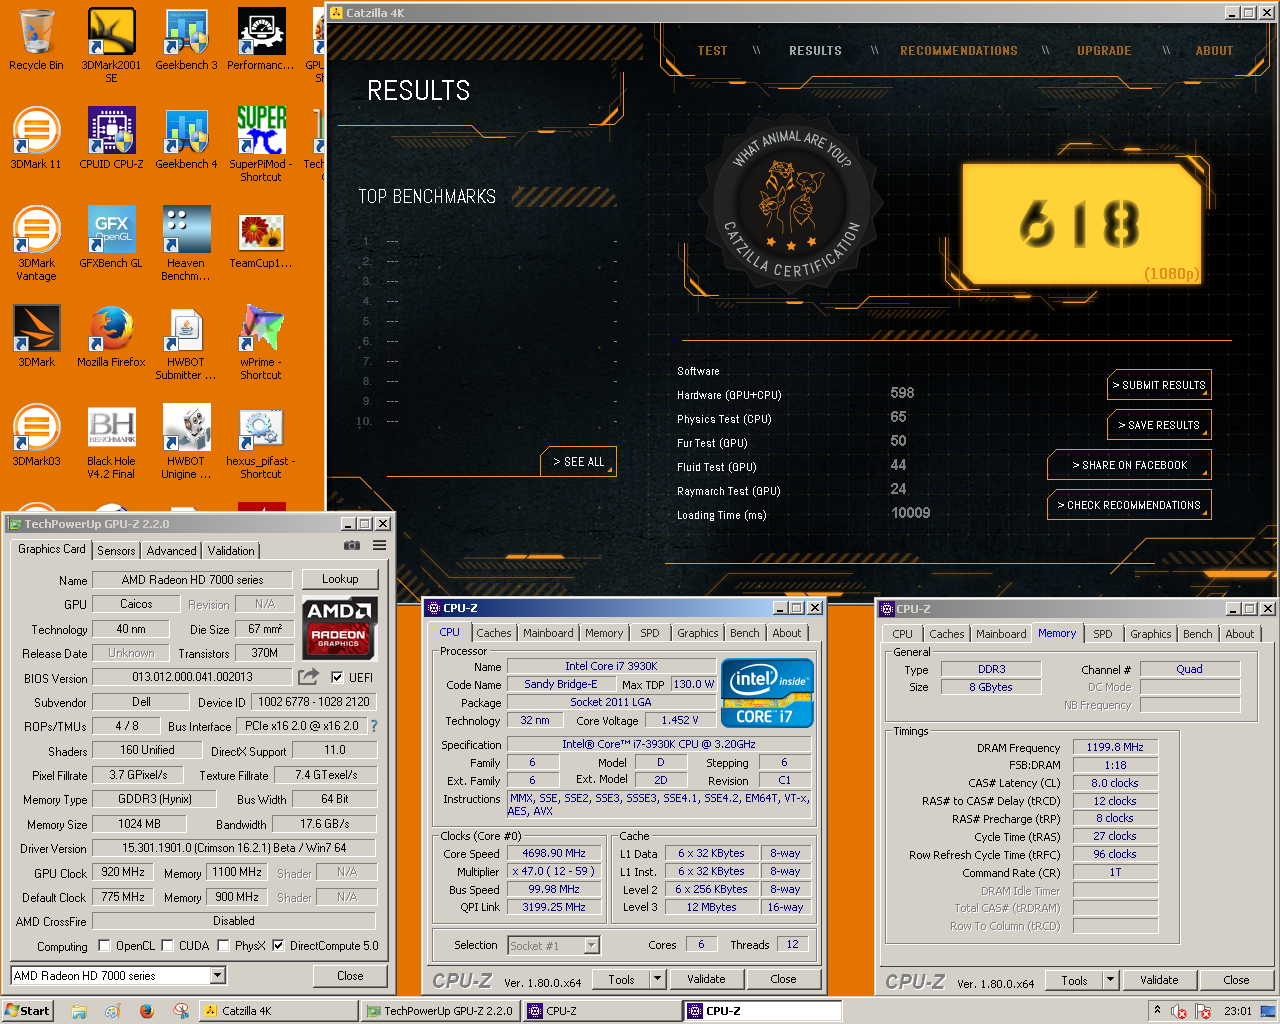Toggle CUDA checkbox in GPU-Z
This screenshot has height=1024, width=1280.
click(168, 945)
